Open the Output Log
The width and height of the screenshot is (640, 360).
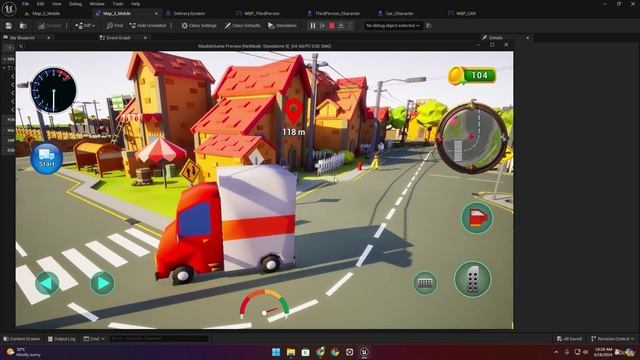tap(62, 339)
